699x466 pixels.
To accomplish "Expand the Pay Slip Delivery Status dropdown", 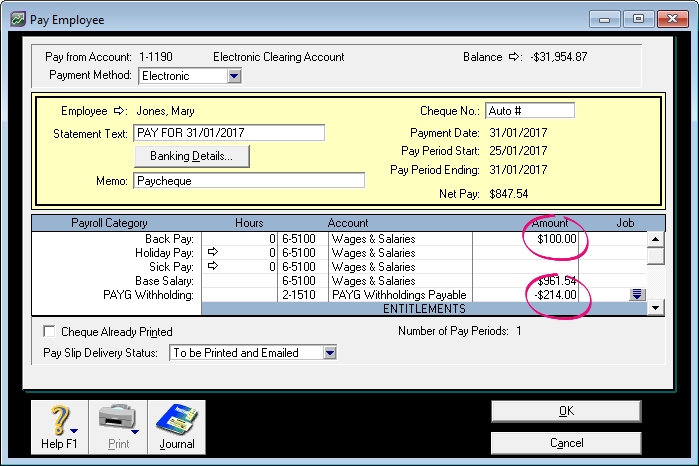I will (330, 353).
